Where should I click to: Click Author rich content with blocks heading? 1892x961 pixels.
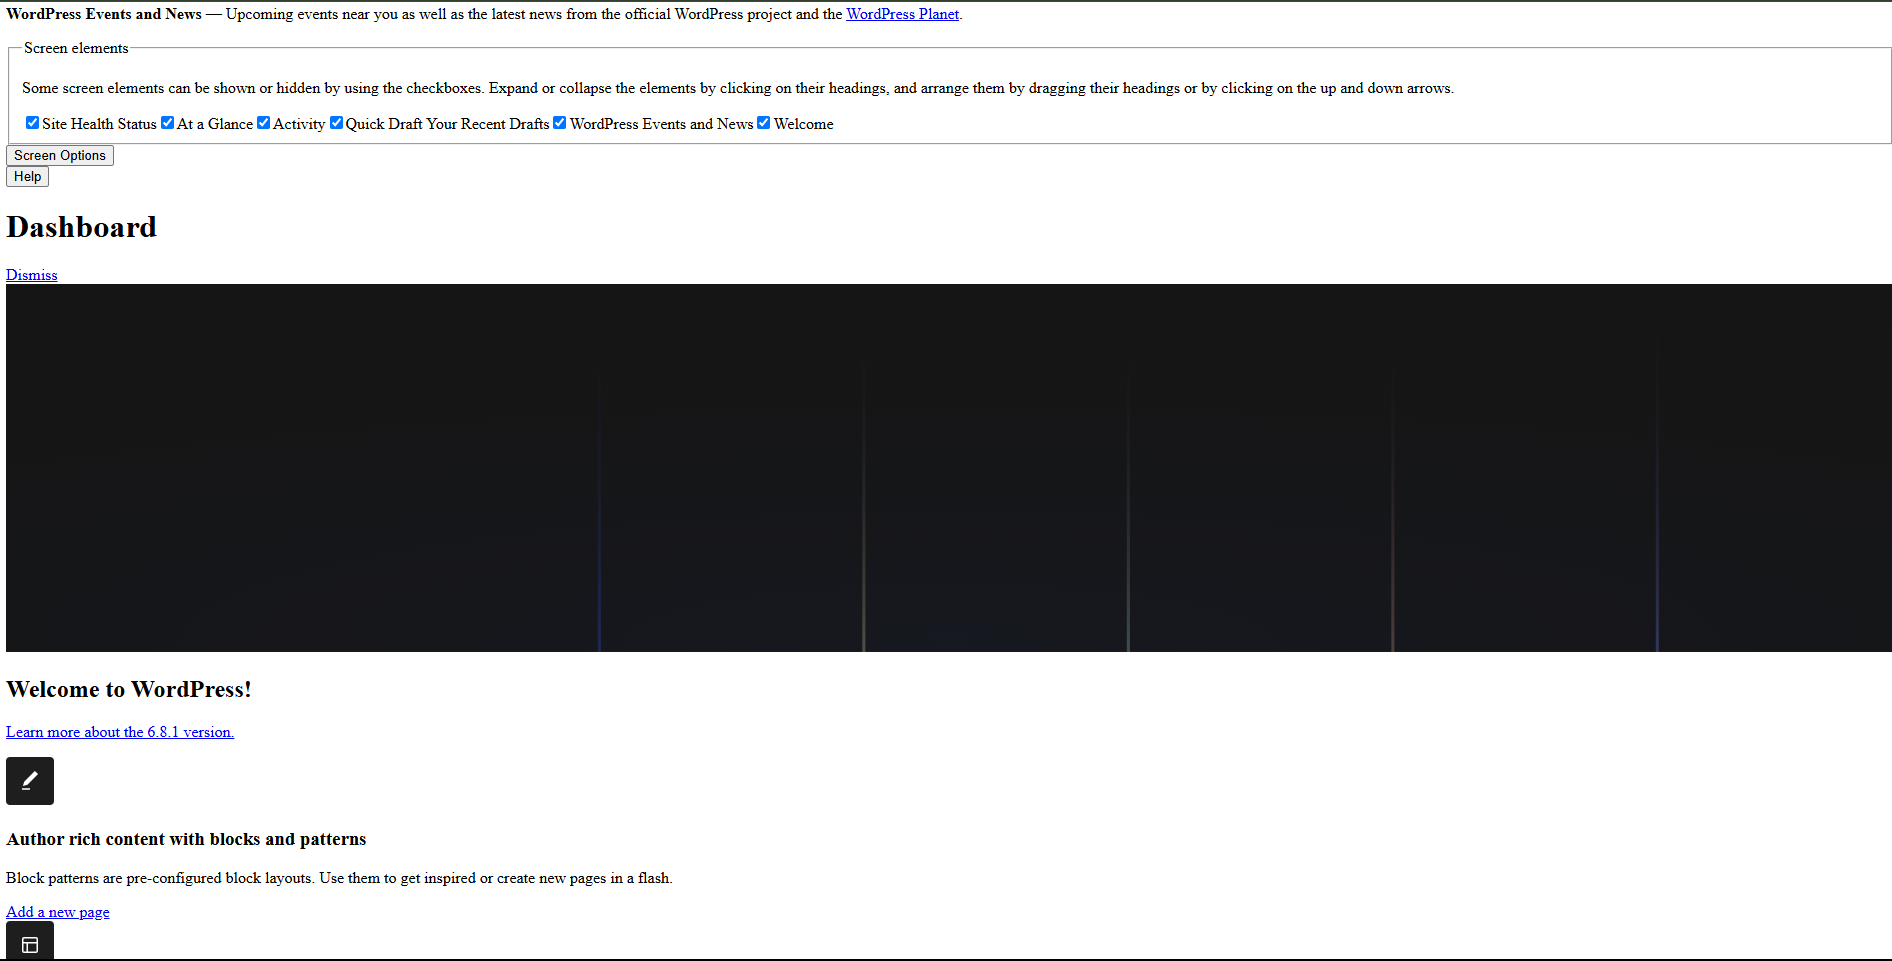click(x=186, y=839)
